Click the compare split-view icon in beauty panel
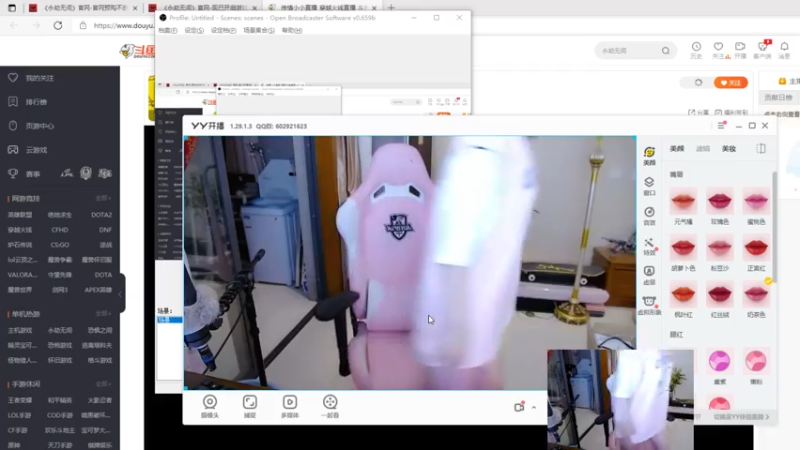 [761, 148]
